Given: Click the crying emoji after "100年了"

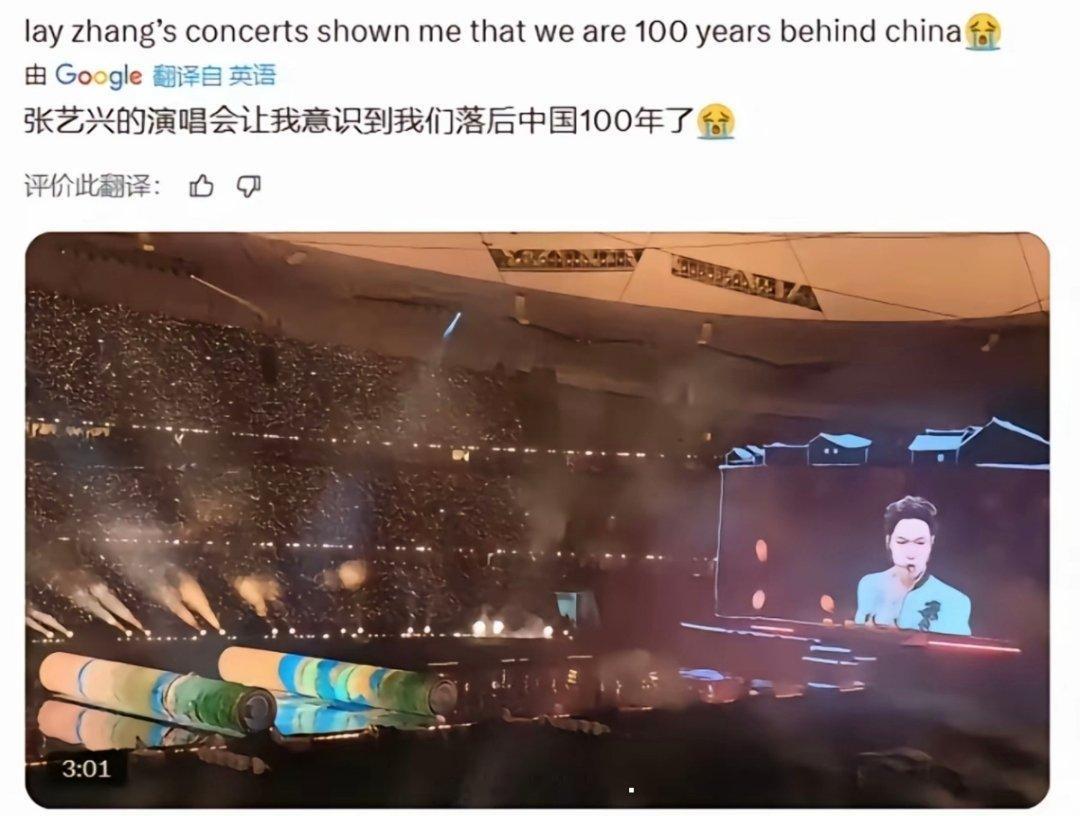Looking at the screenshot, I should 716,122.
